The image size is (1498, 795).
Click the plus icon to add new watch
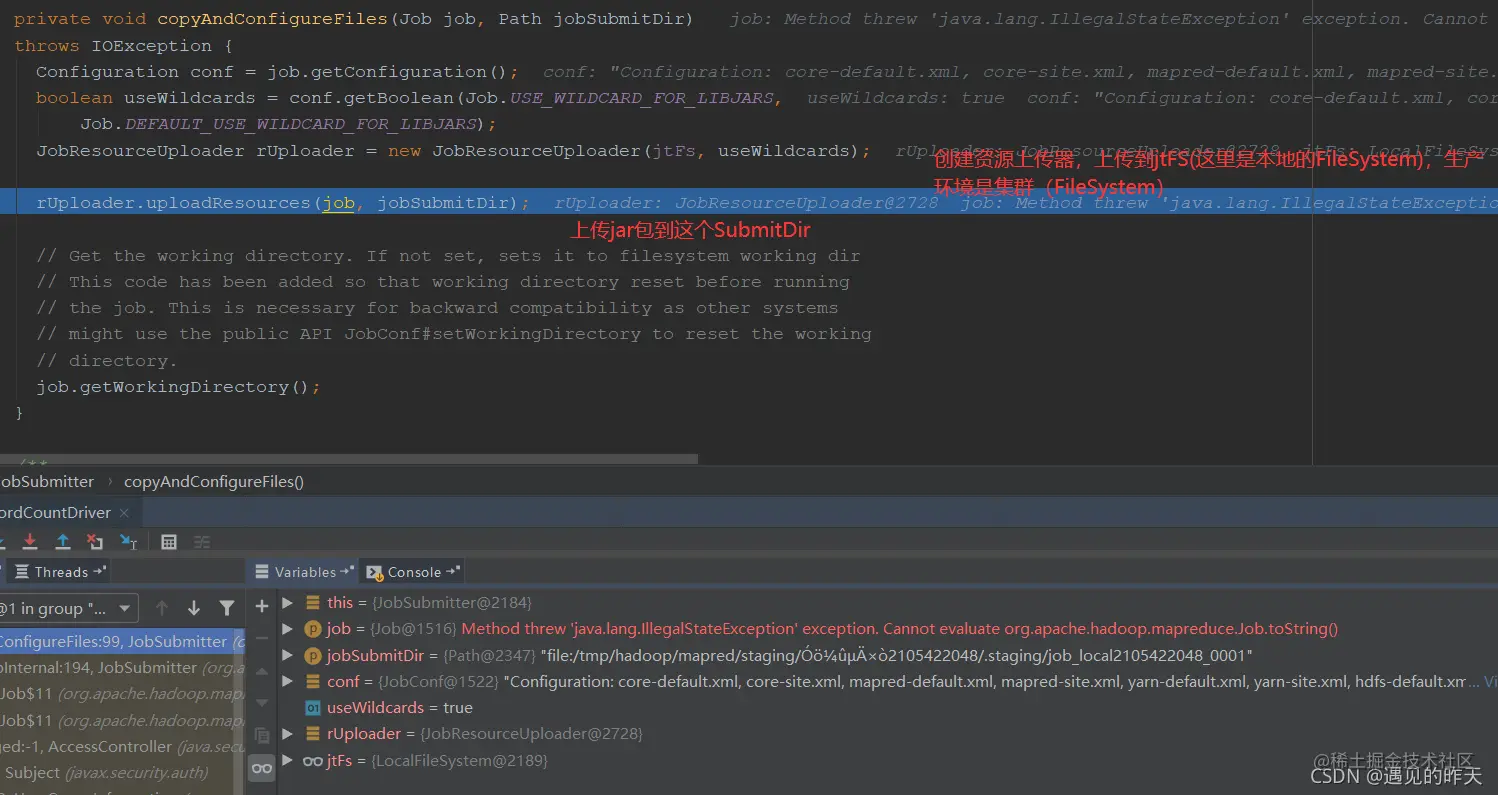coord(262,606)
